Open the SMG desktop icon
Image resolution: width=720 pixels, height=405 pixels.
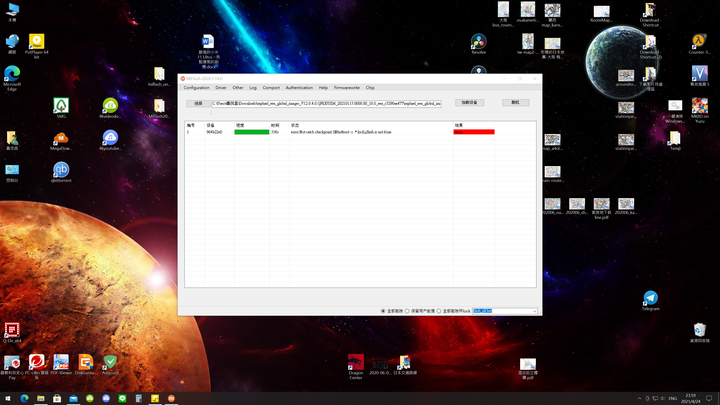[x=61, y=108]
